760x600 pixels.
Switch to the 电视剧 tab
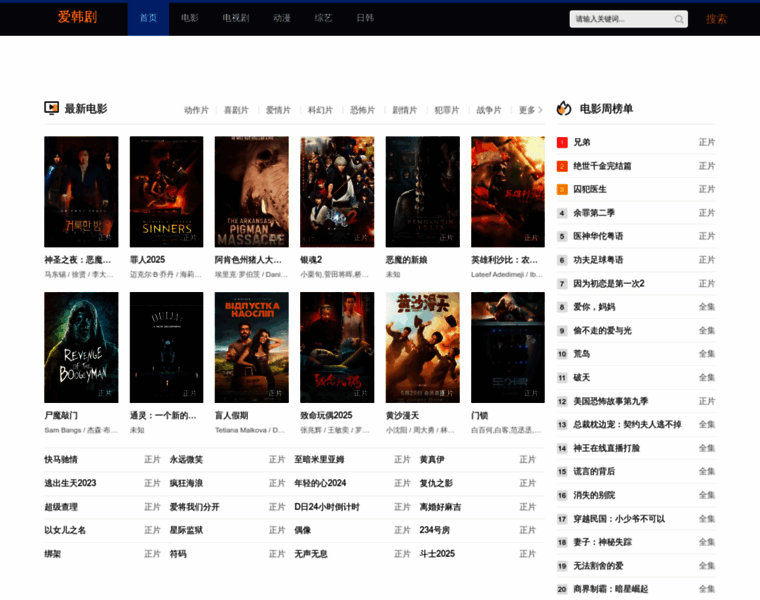click(x=236, y=18)
